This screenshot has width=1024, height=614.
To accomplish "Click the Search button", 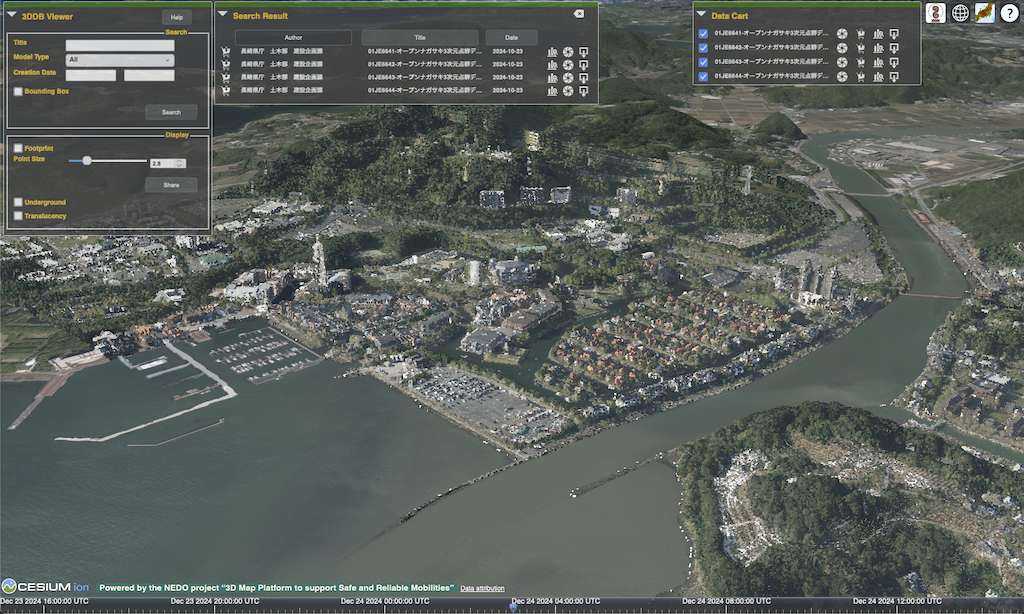I will (x=171, y=112).
